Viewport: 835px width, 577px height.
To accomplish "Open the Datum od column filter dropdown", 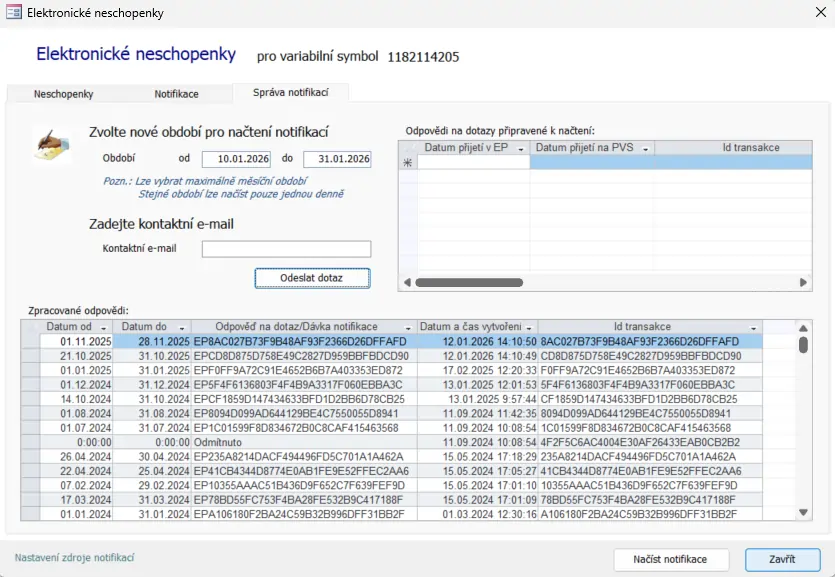I will [103, 328].
